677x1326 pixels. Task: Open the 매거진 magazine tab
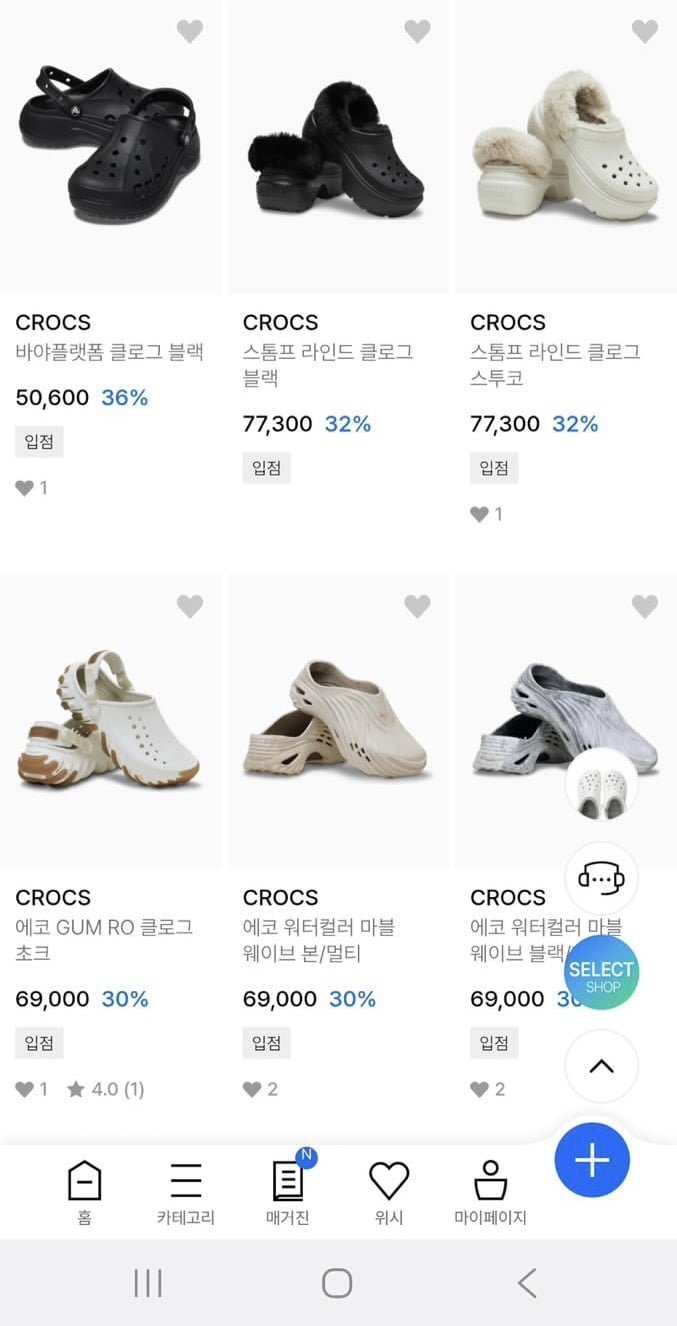(x=288, y=1192)
